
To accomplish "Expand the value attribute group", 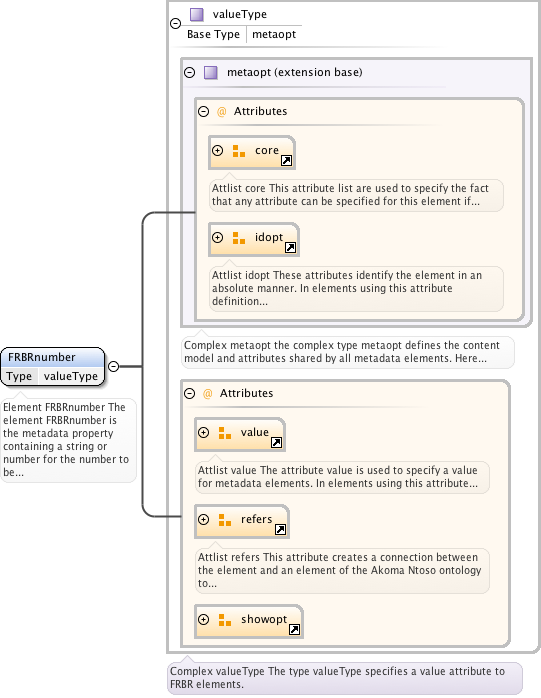I will pos(203,432).
